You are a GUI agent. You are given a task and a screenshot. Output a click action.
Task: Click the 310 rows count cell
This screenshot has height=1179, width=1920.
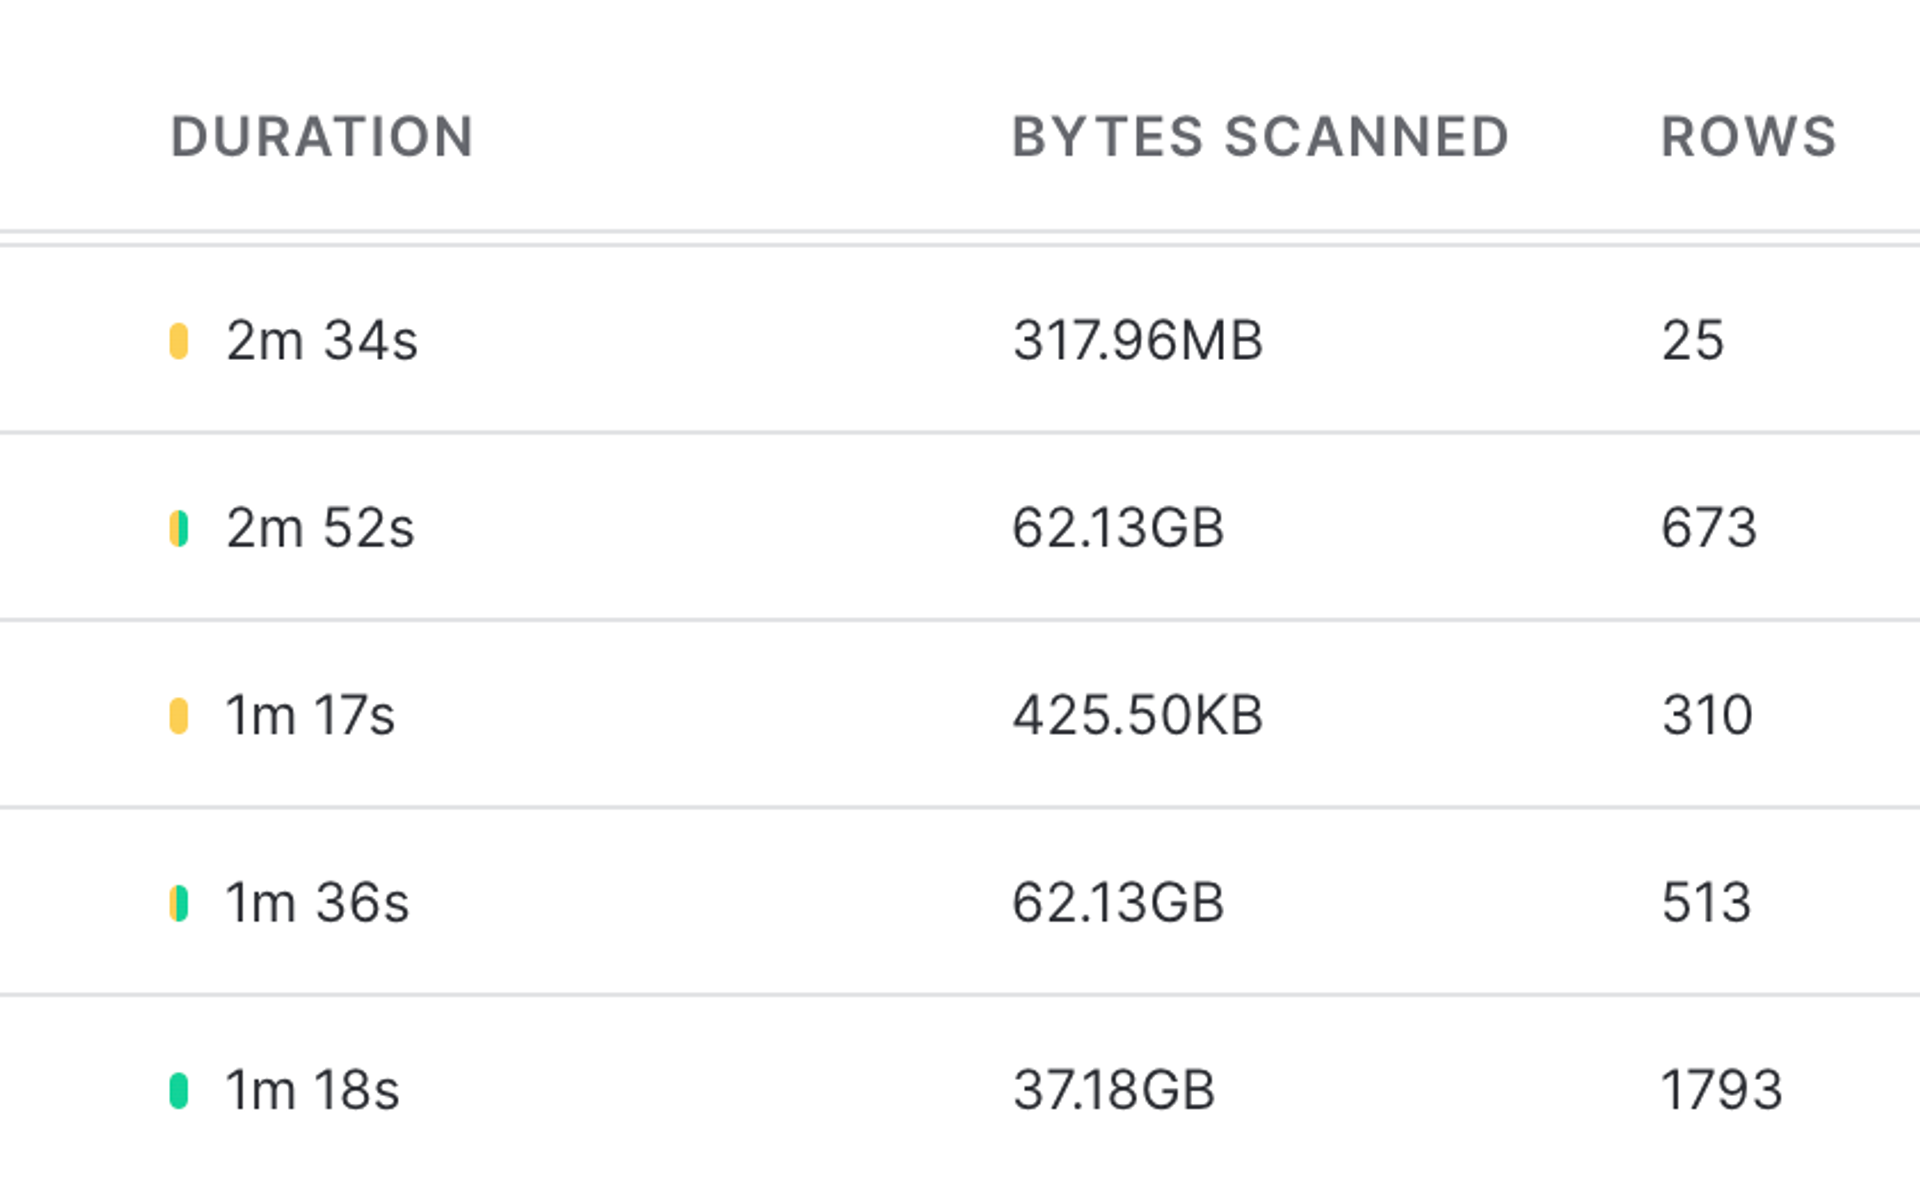tap(1707, 715)
